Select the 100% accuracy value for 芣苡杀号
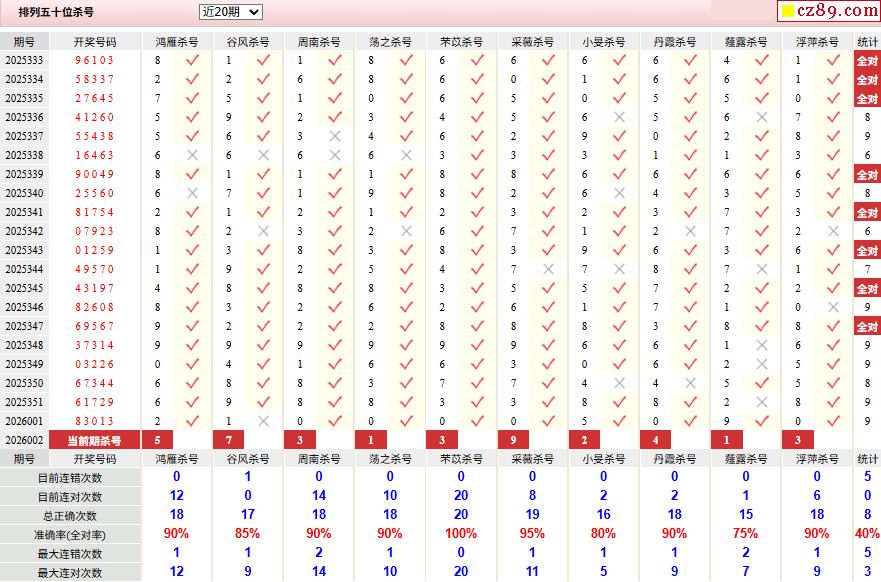881x582 pixels. (461, 533)
